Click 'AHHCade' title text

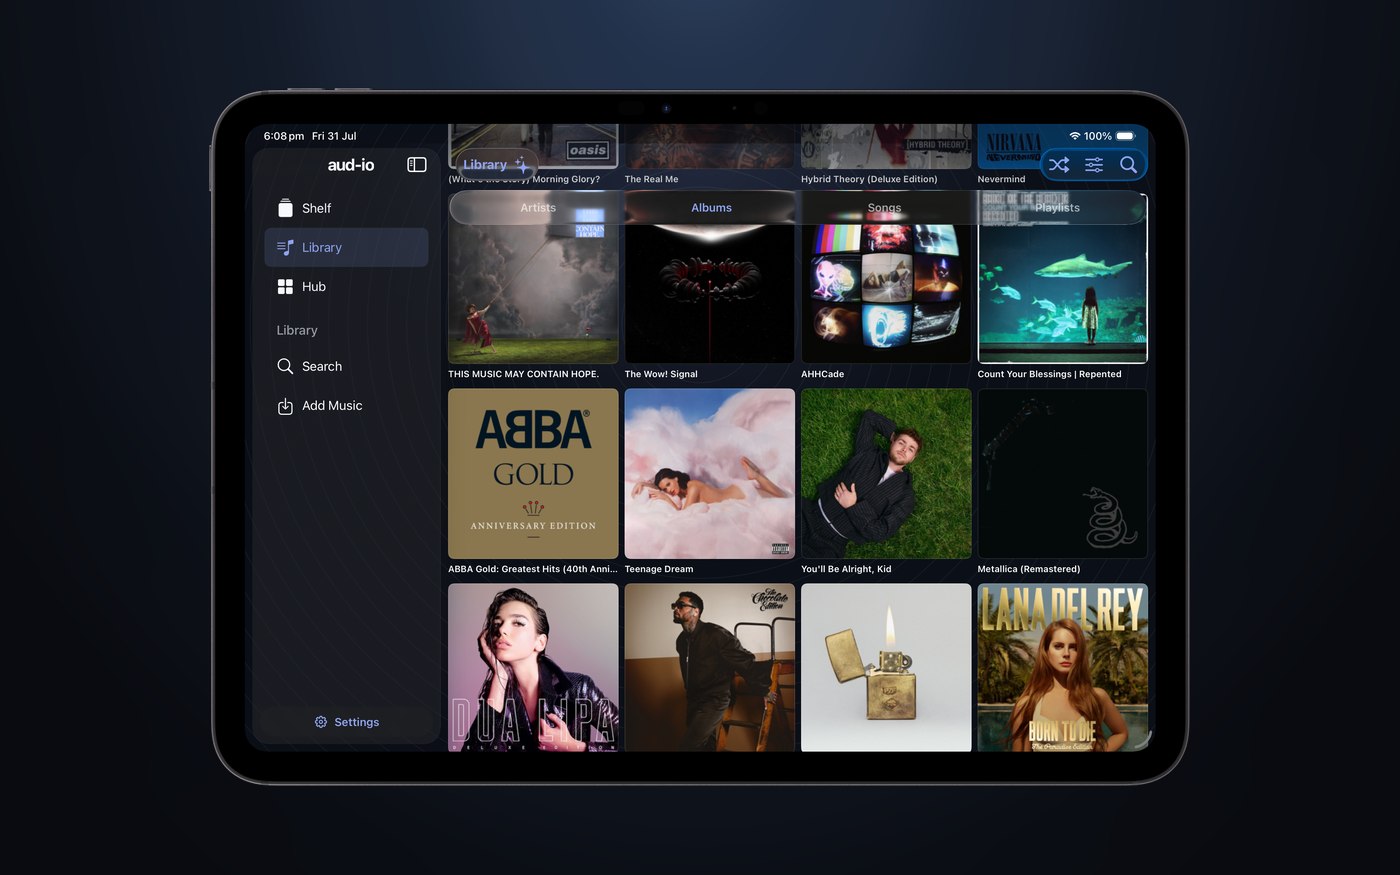[x=822, y=374]
